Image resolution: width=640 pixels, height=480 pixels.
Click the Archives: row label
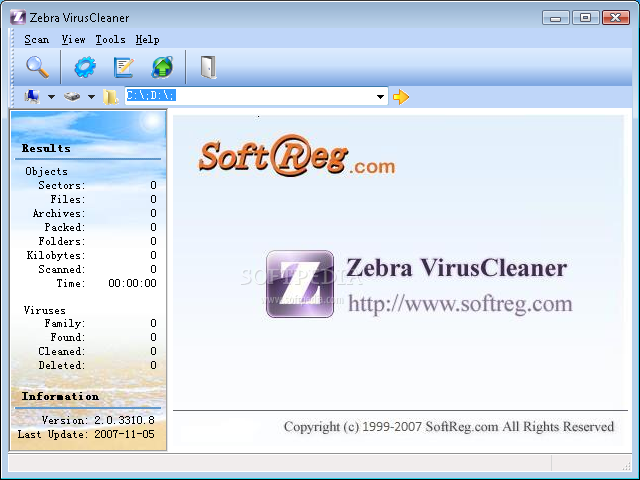[x=59, y=213]
